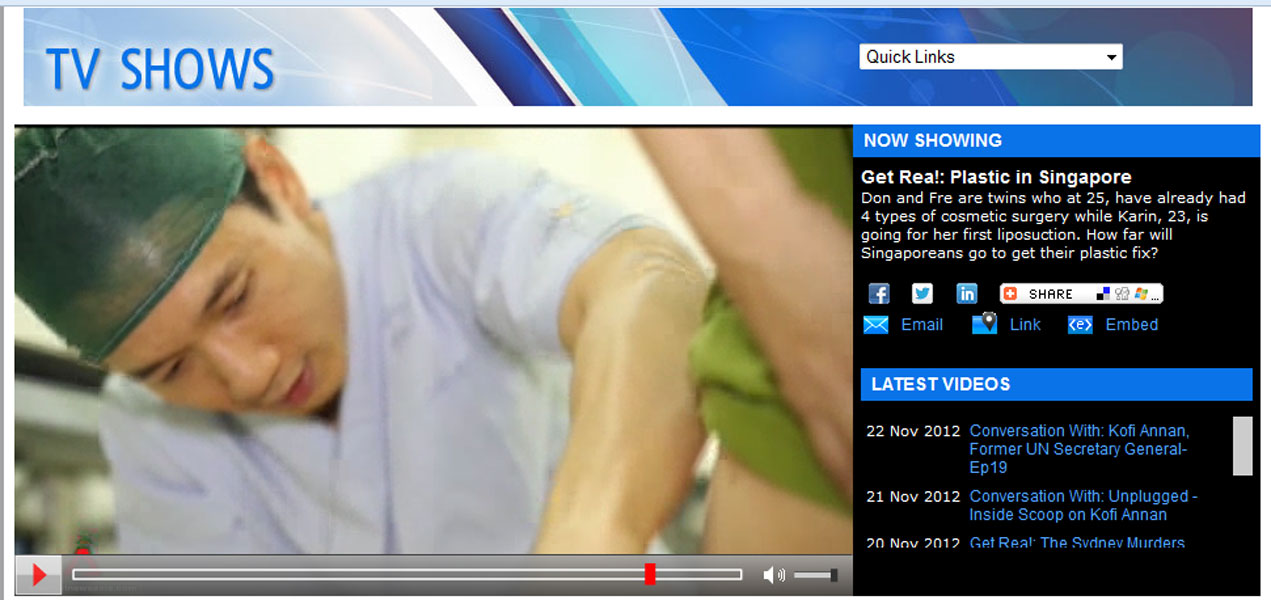Click the Link text link
This screenshot has width=1271, height=600.
(x=1025, y=325)
